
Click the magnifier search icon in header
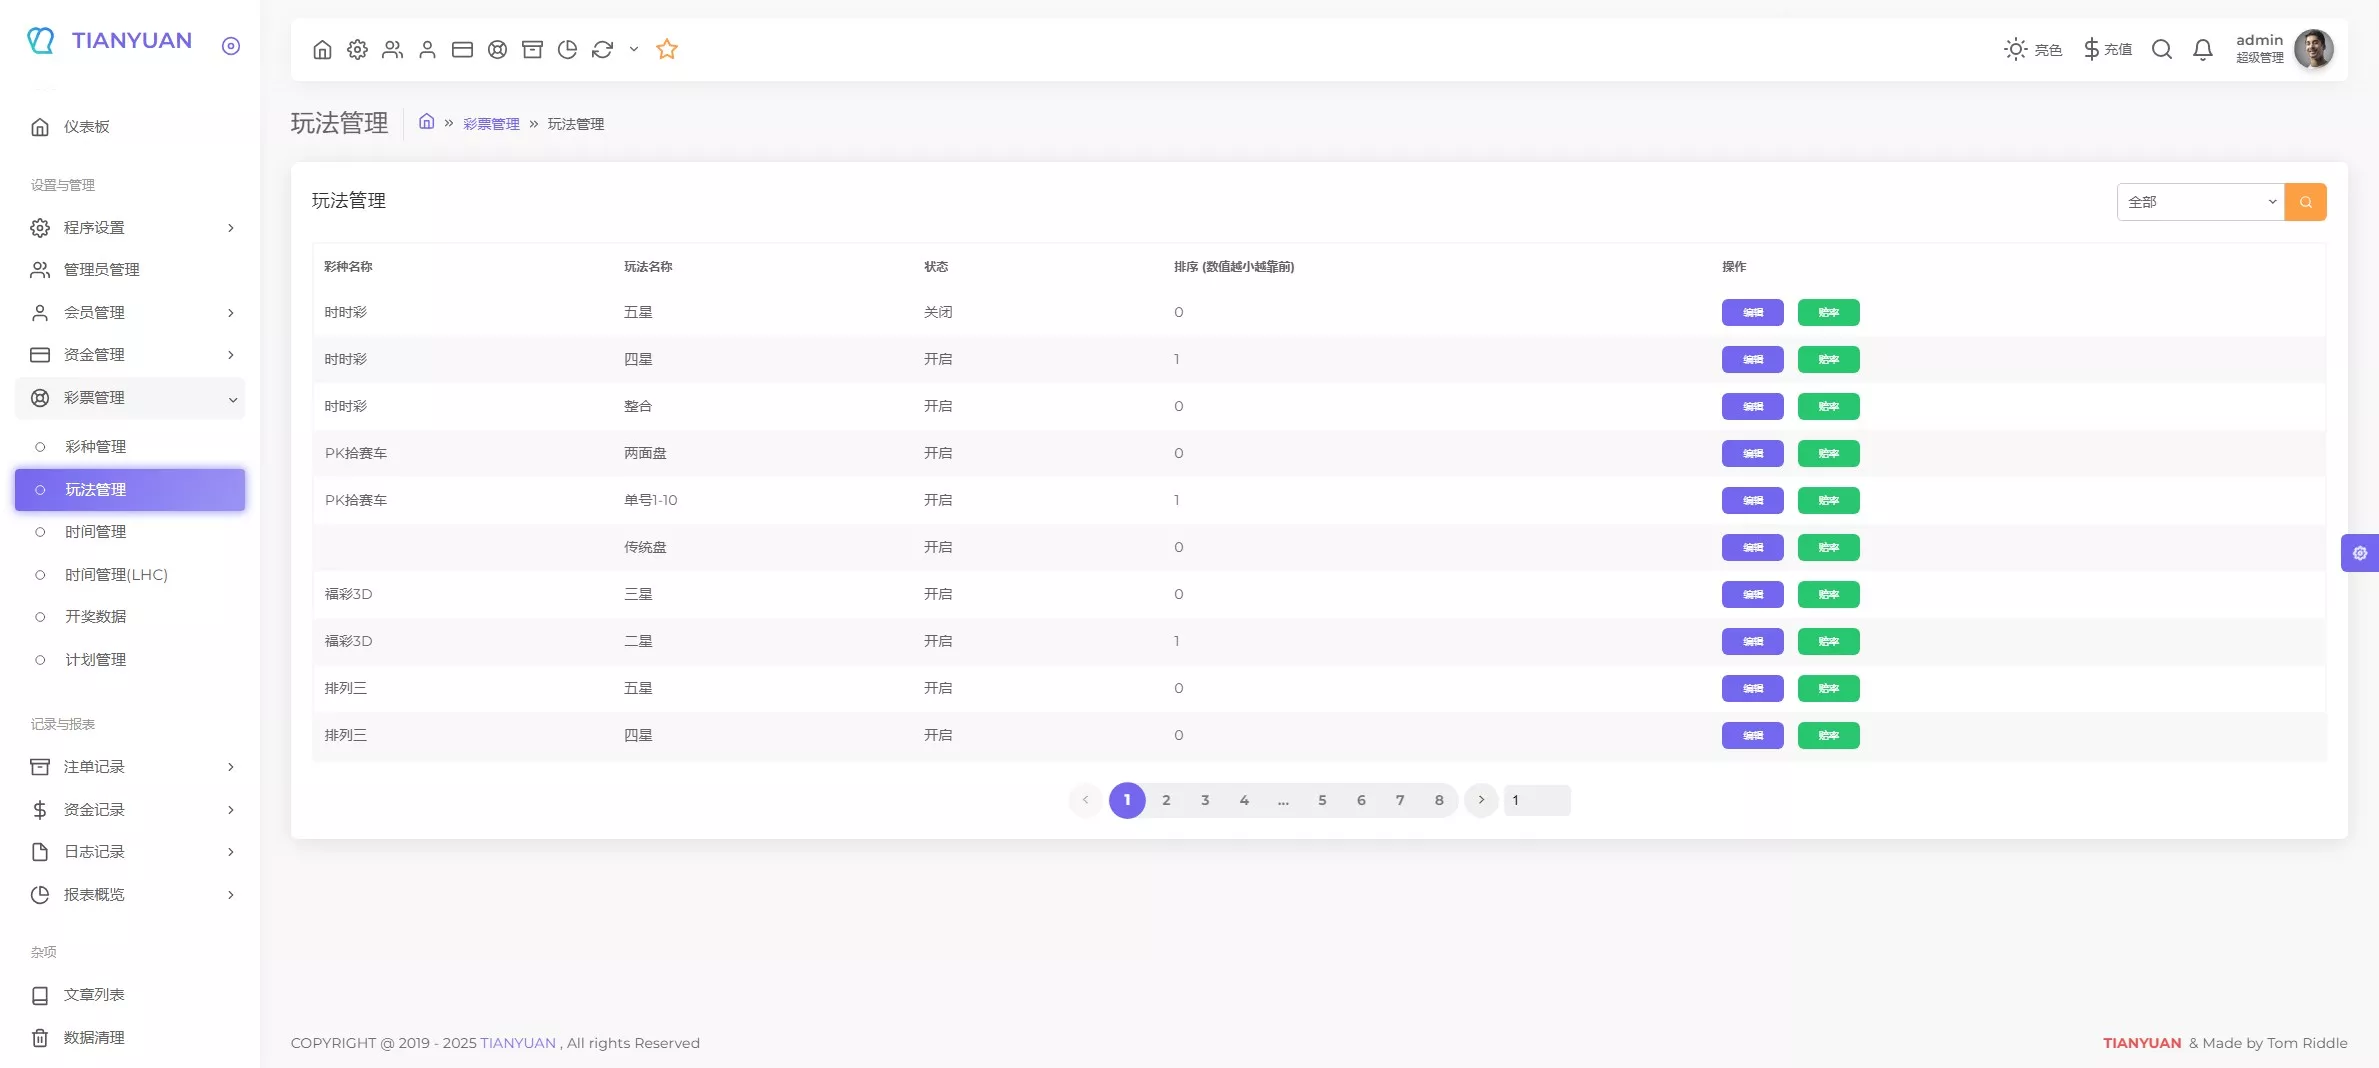click(x=2161, y=49)
